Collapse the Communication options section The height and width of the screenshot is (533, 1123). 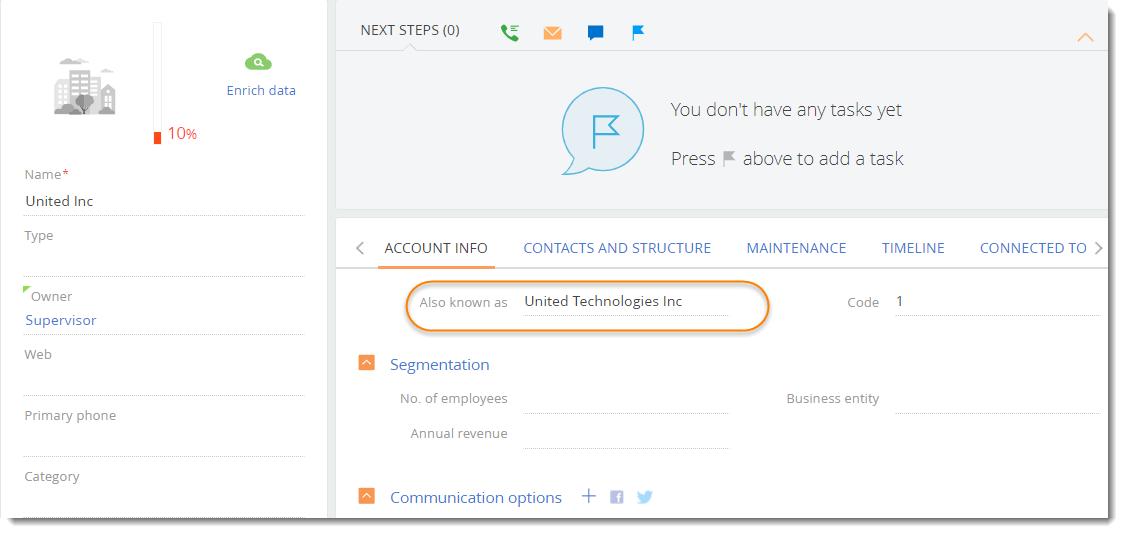click(x=367, y=496)
